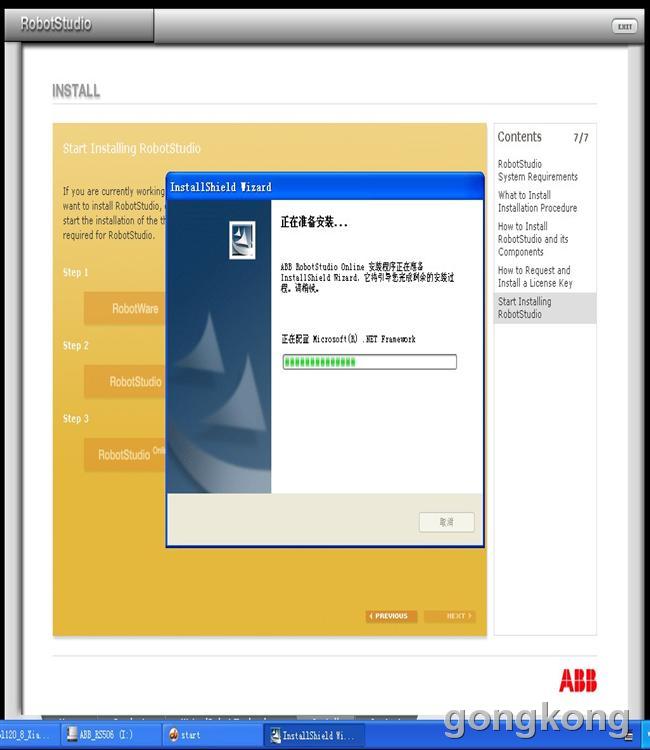Image resolution: width=650 pixels, height=750 pixels.
Task: Select Start Installing RobotStudio contents entry
Action: click(x=545, y=308)
